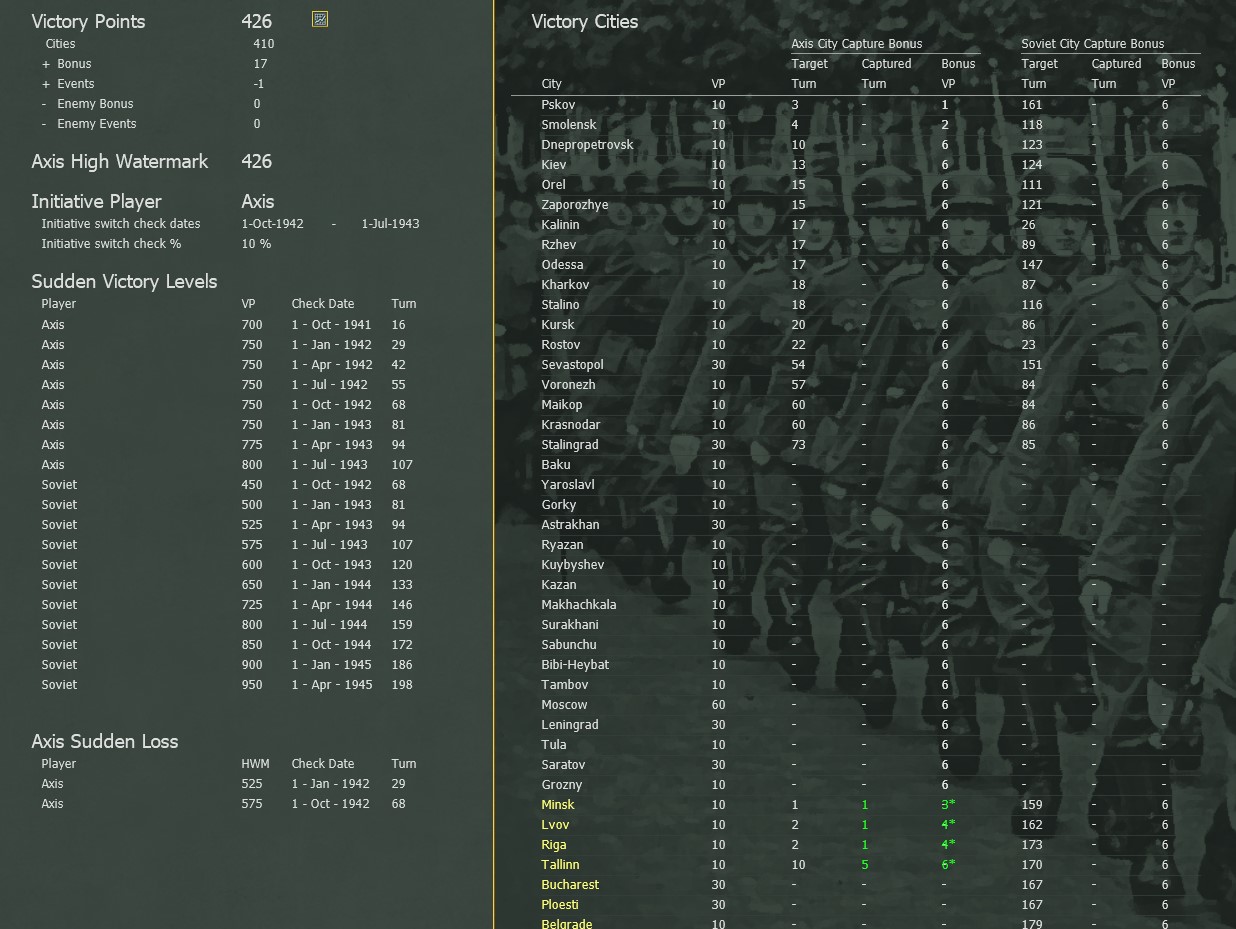This screenshot has height=929, width=1236.
Task: Click the VP column header
Action: (x=718, y=84)
